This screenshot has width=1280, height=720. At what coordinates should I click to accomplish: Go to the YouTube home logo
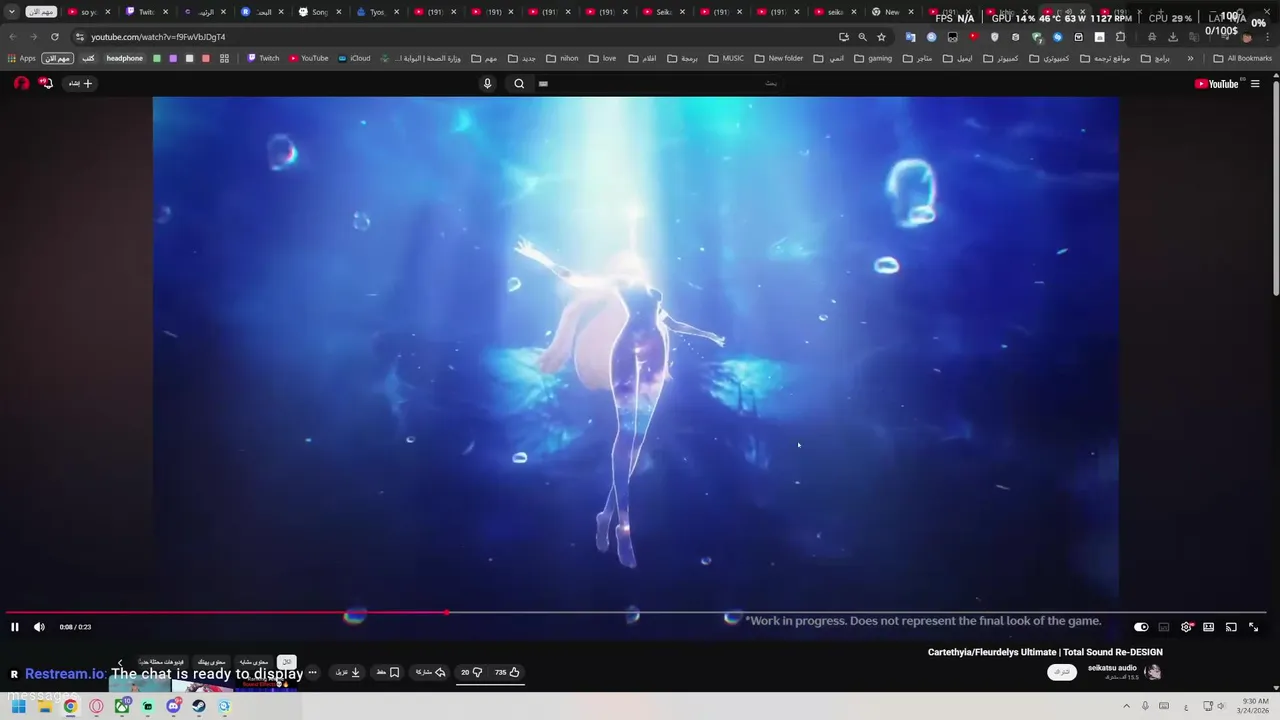[x=1217, y=84]
